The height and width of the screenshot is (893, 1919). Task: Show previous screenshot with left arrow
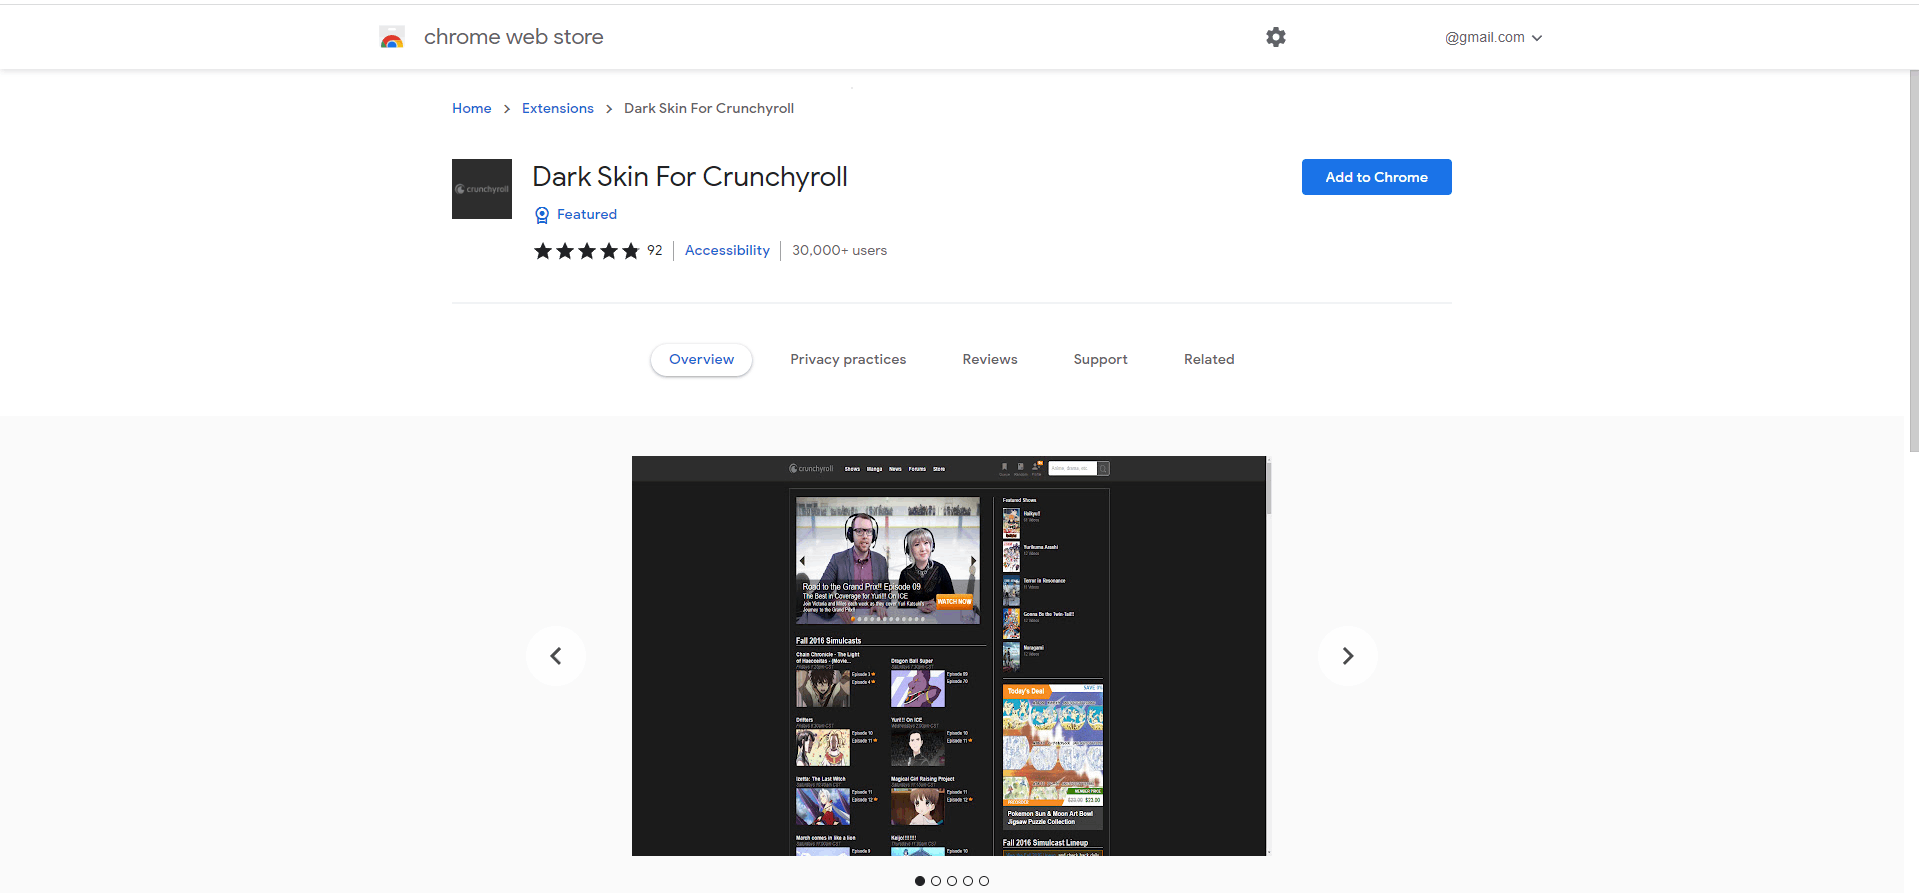click(x=556, y=656)
